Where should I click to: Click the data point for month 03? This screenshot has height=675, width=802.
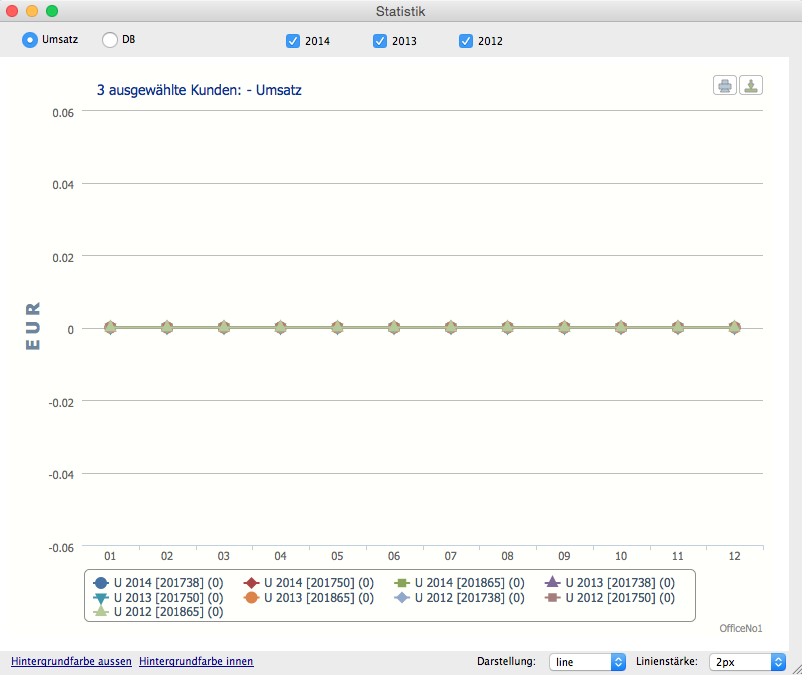pos(224,327)
